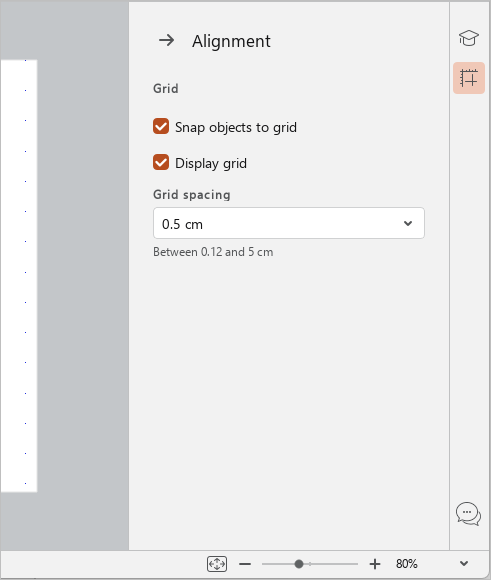This screenshot has width=491, height=580.
Task: Expand the Grid spacing dropdown arrow
Action: [408, 223]
